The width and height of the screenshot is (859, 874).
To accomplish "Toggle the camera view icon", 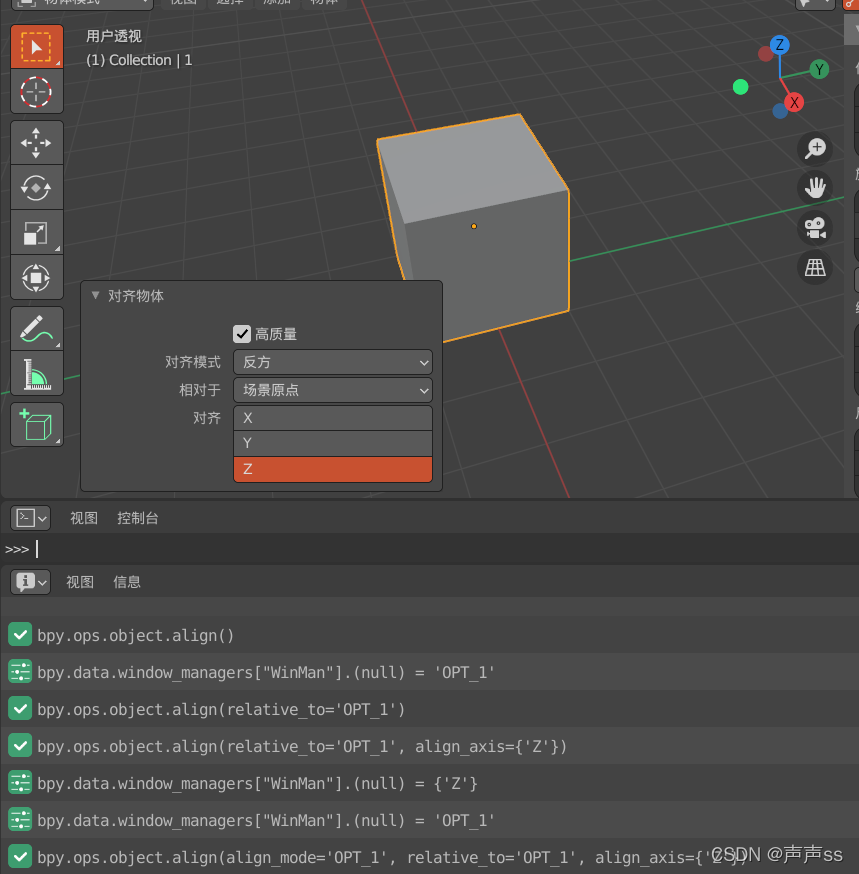I will pyautogui.click(x=815, y=228).
